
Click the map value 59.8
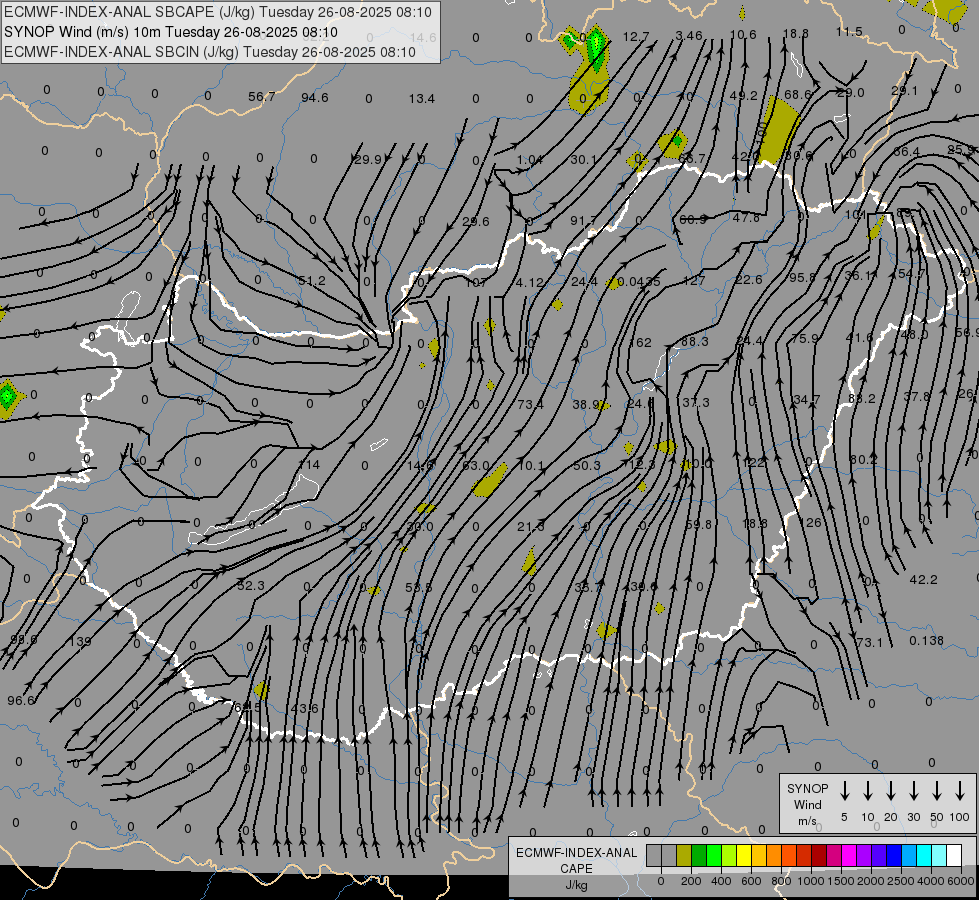pyautogui.click(x=699, y=525)
